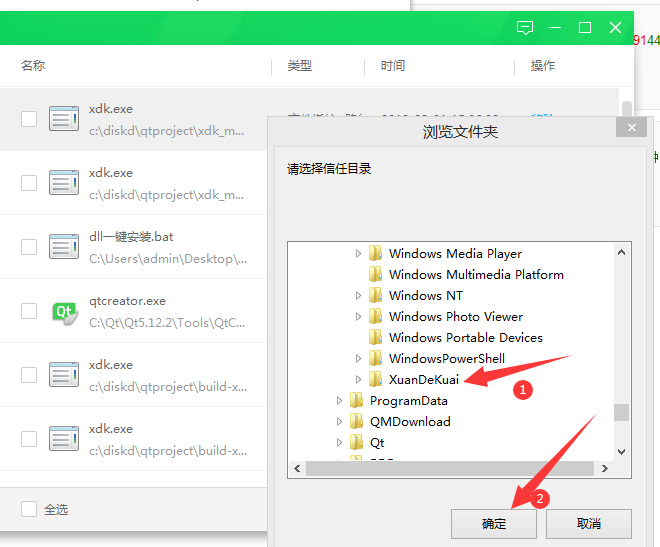Click the C:\Qt\Qt5.12.2\Tools path text
Image resolution: width=660 pixels, height=547 pixels.
click(167, 323)
